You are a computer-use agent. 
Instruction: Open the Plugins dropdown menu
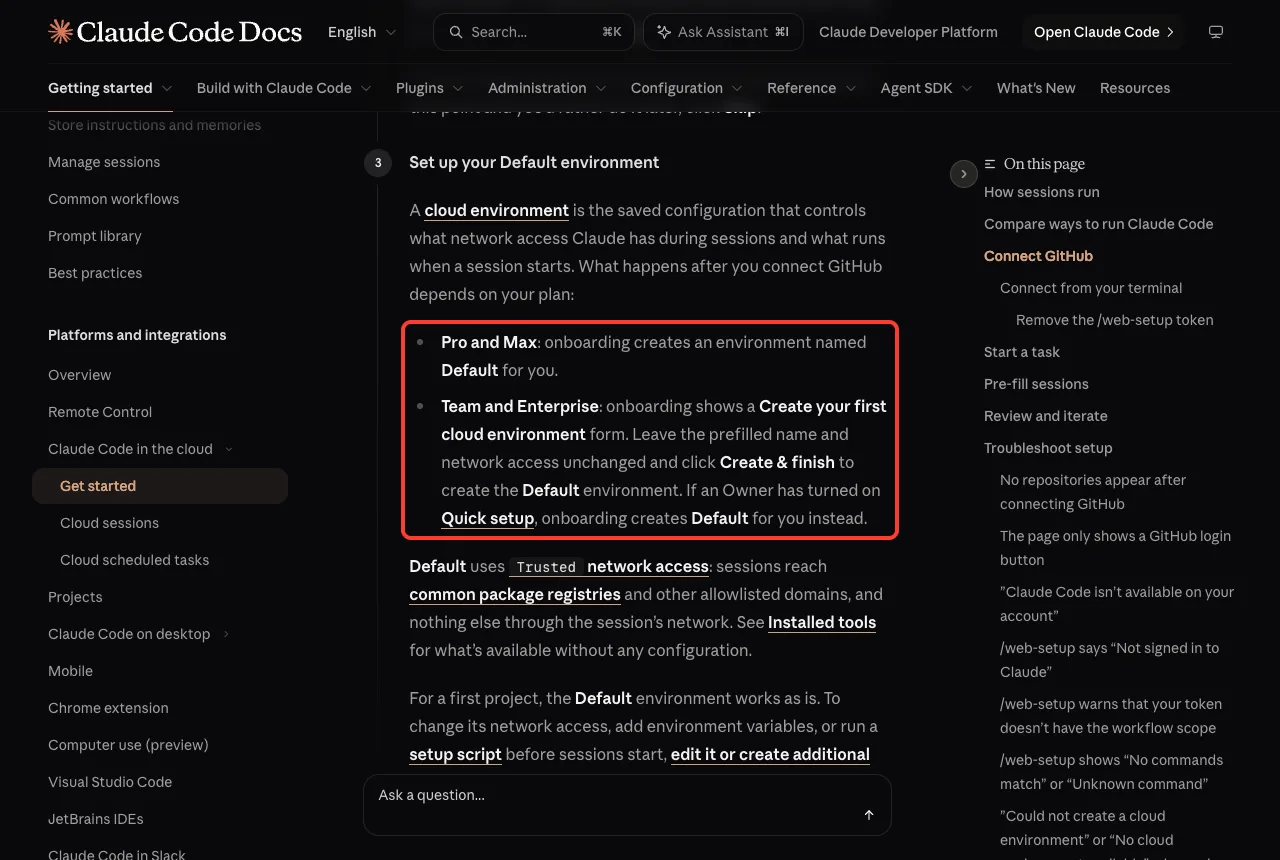[430, 88]
